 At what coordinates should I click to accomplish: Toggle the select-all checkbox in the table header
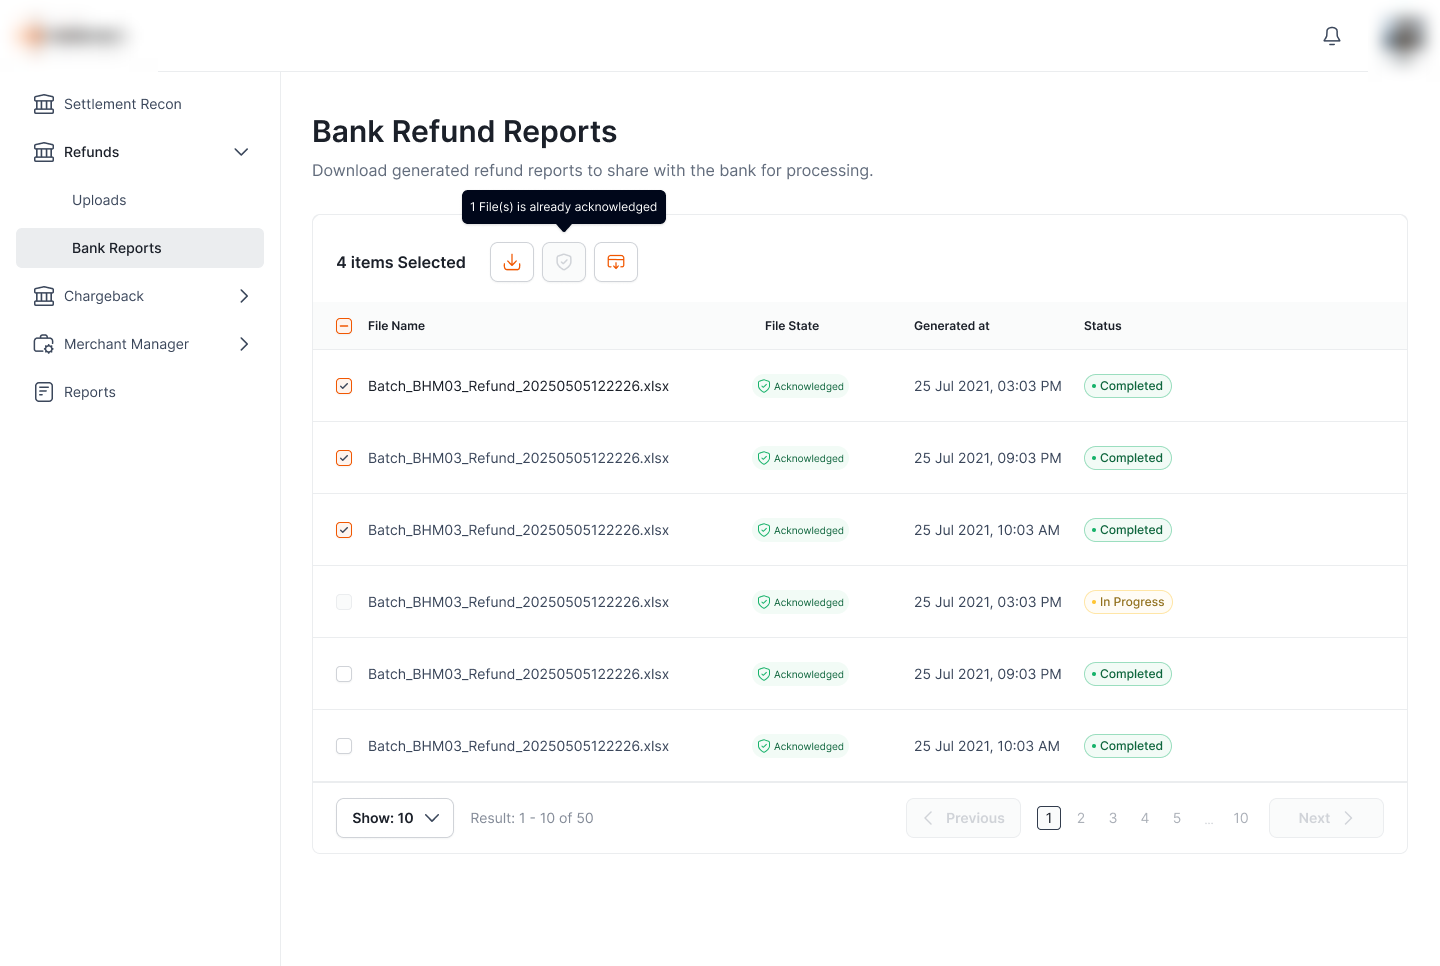[344, 326]
